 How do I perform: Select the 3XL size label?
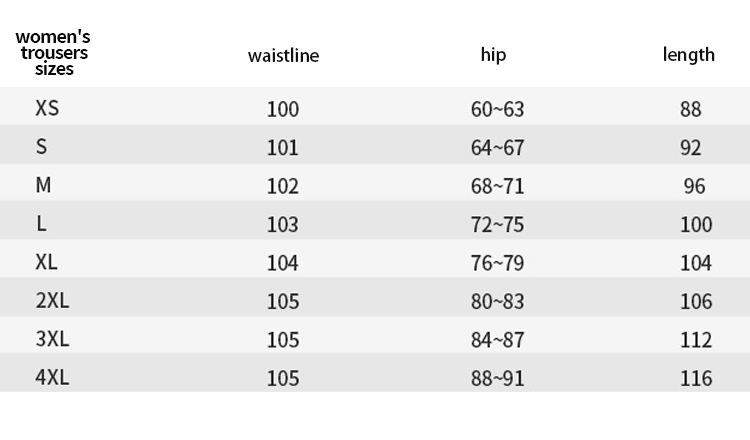52,339
